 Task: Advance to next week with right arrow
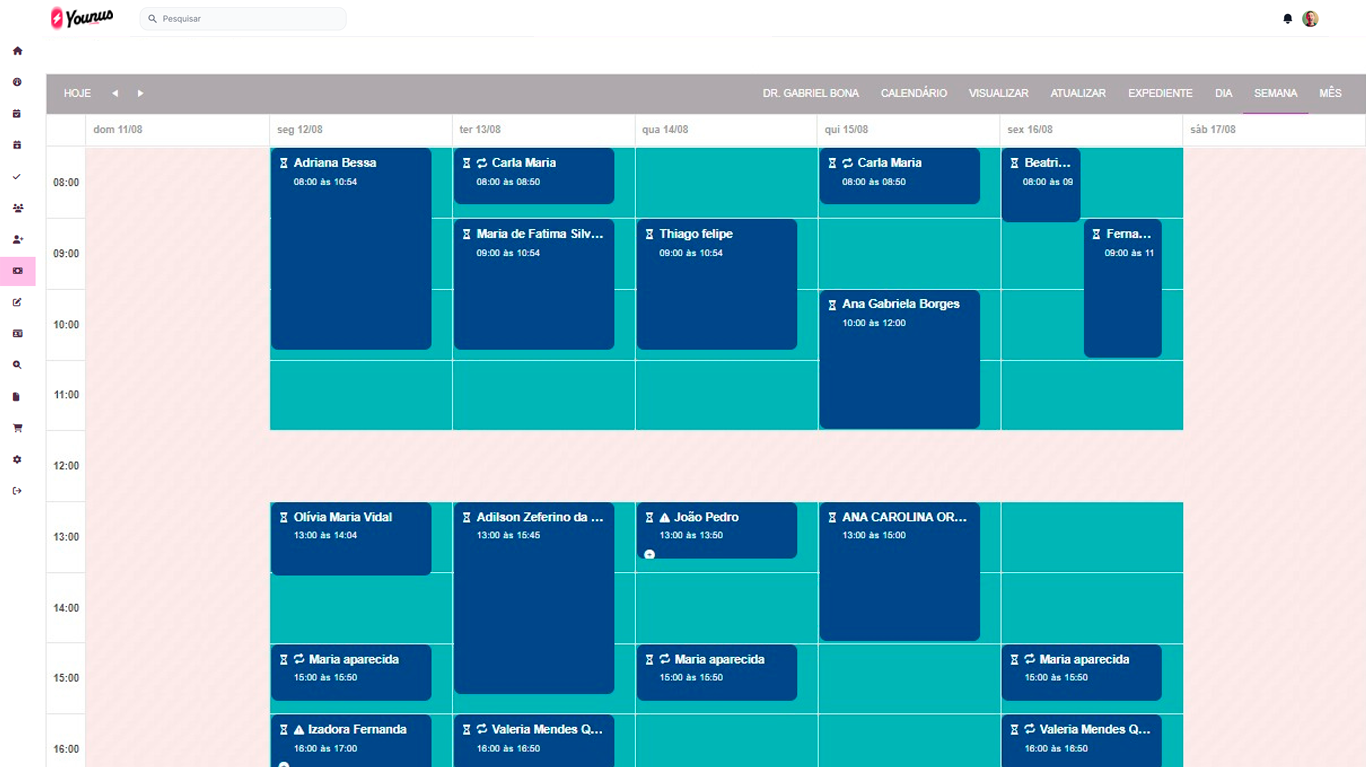141,94
